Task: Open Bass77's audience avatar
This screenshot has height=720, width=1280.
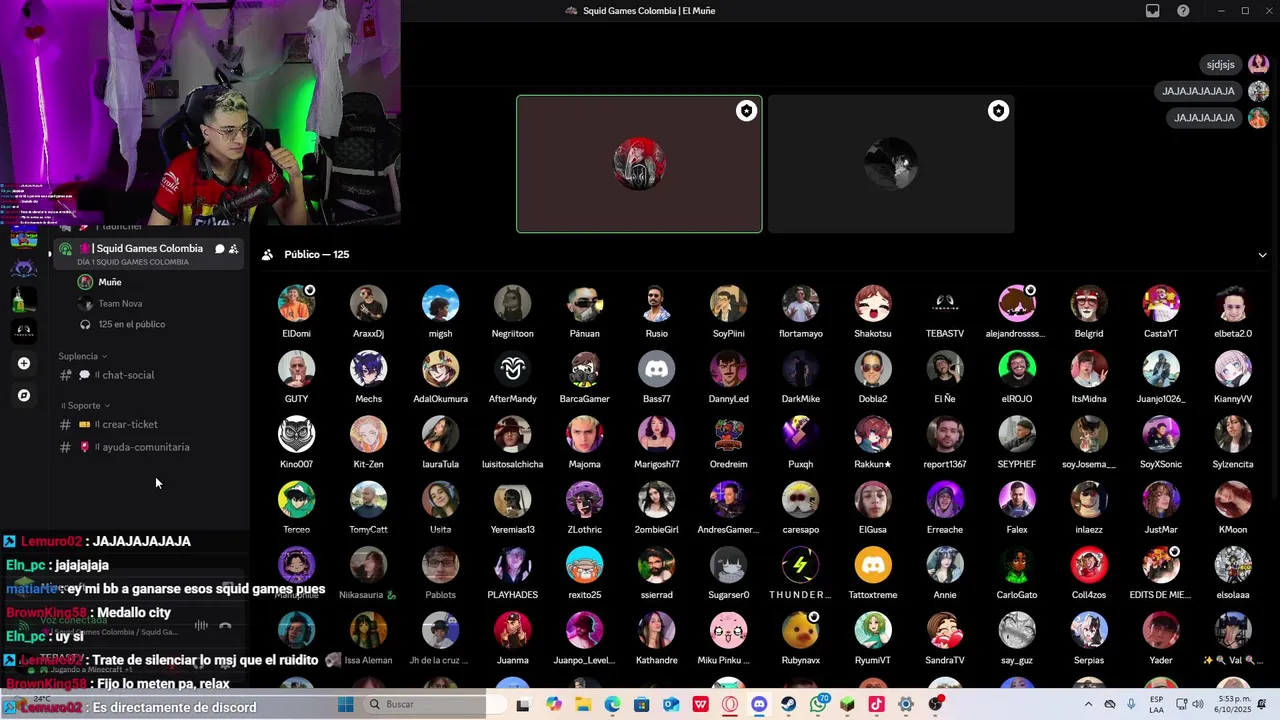Action: click(x=656, y=369)
